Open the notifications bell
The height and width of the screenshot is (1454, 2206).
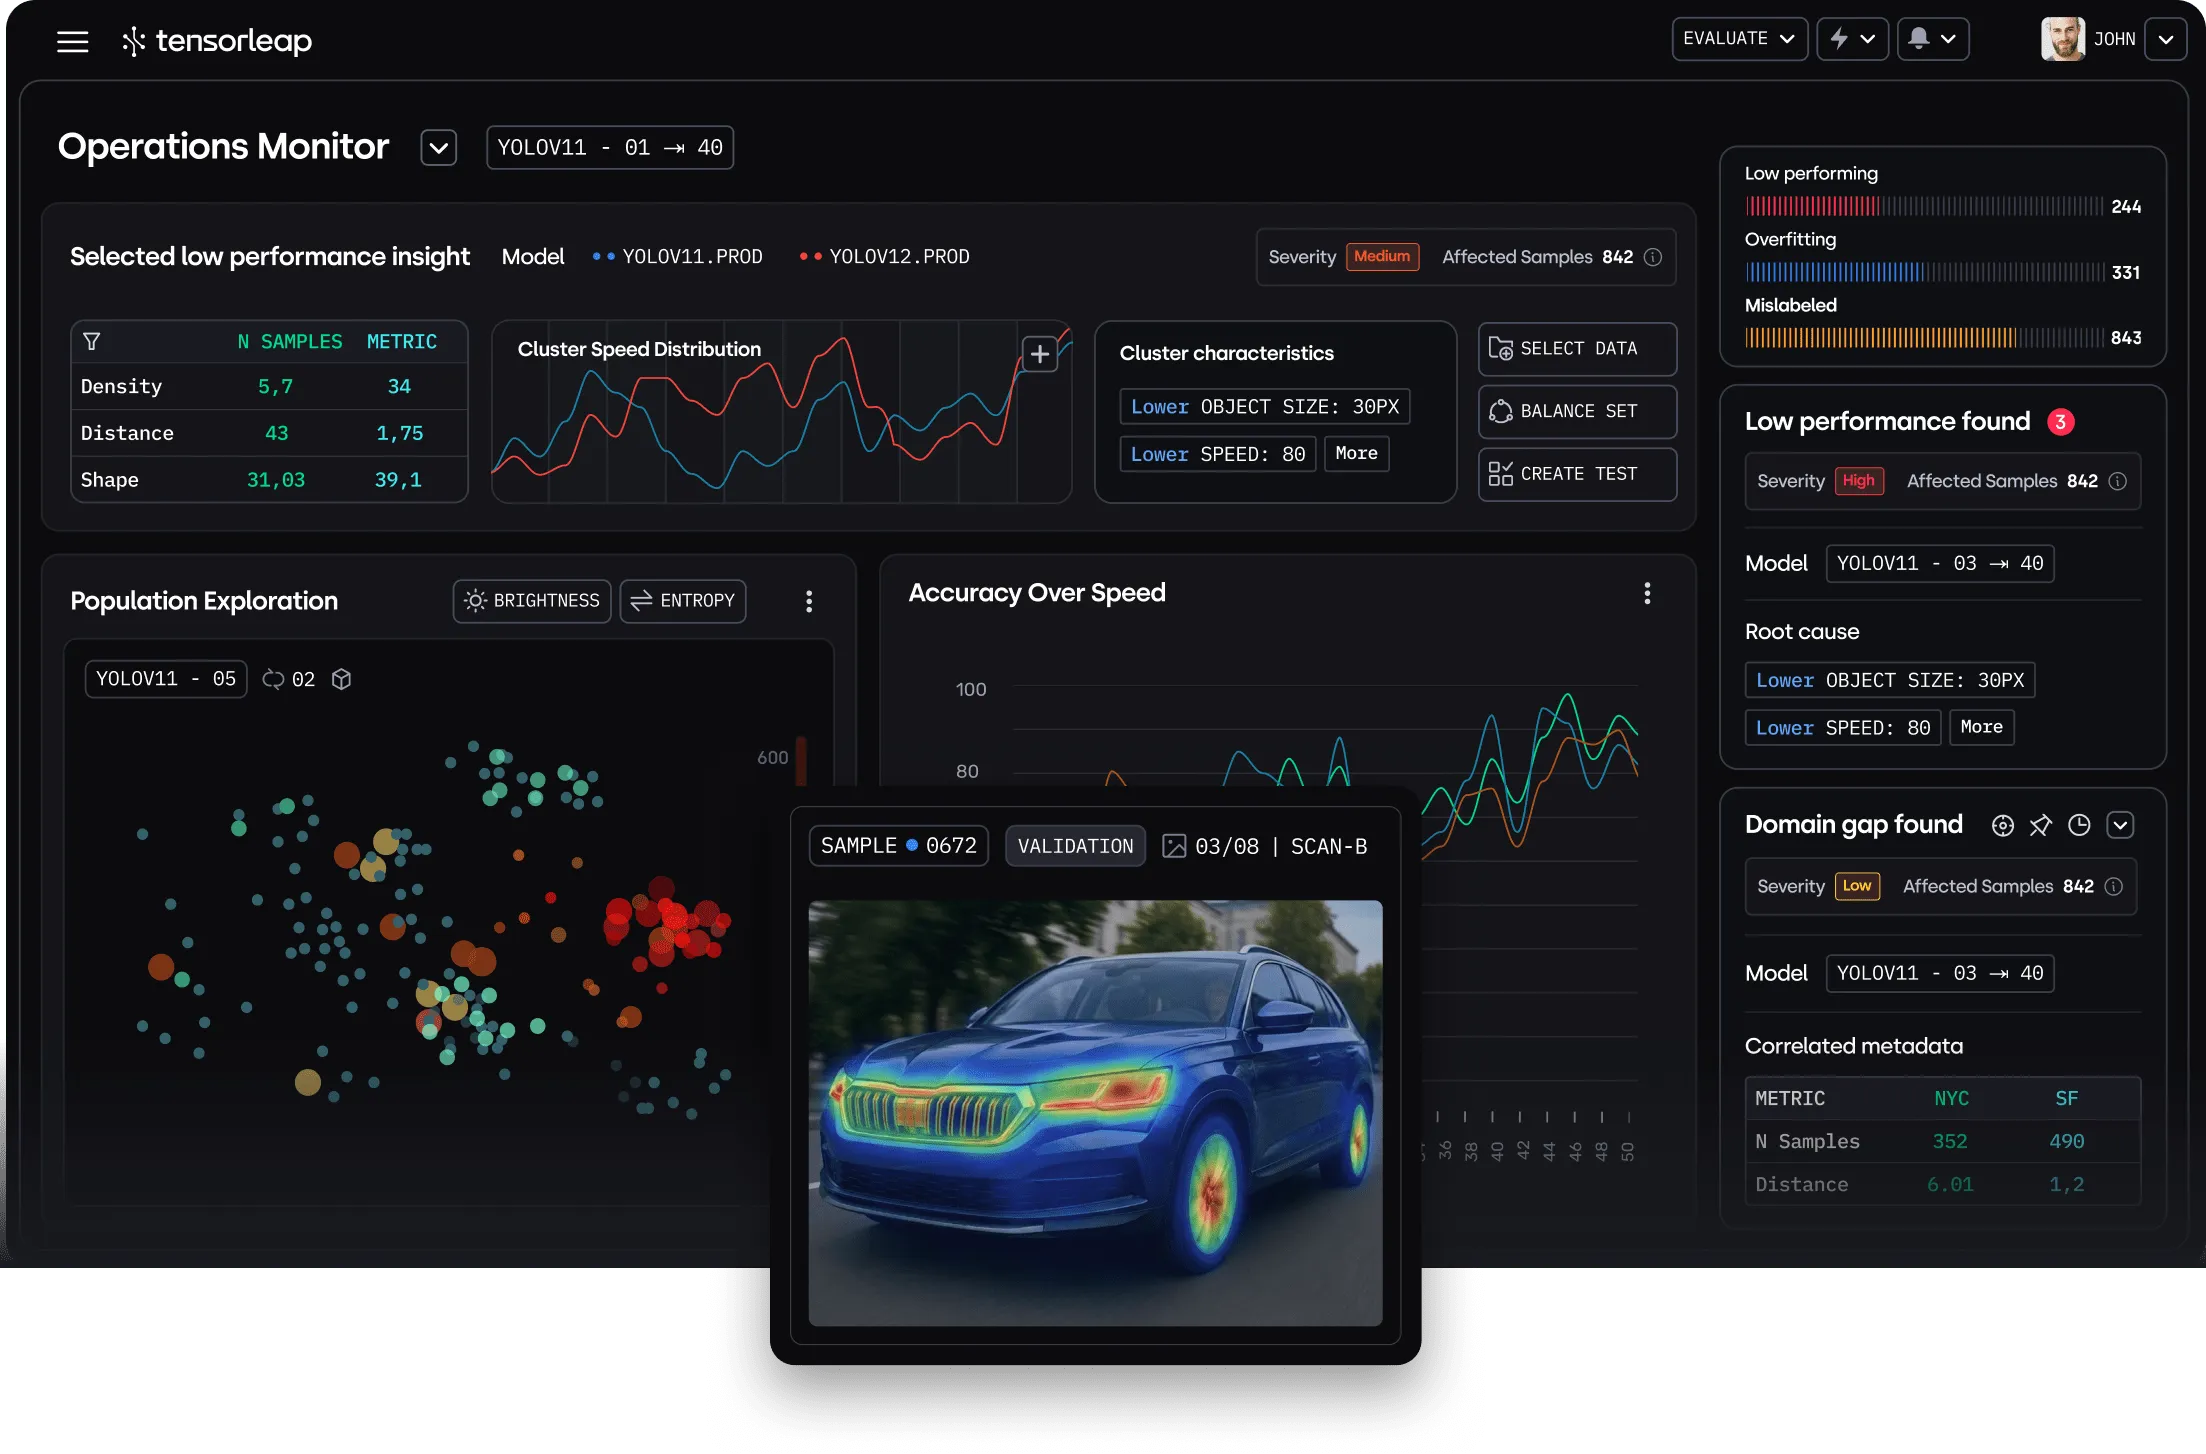[x=1920, y=38]
